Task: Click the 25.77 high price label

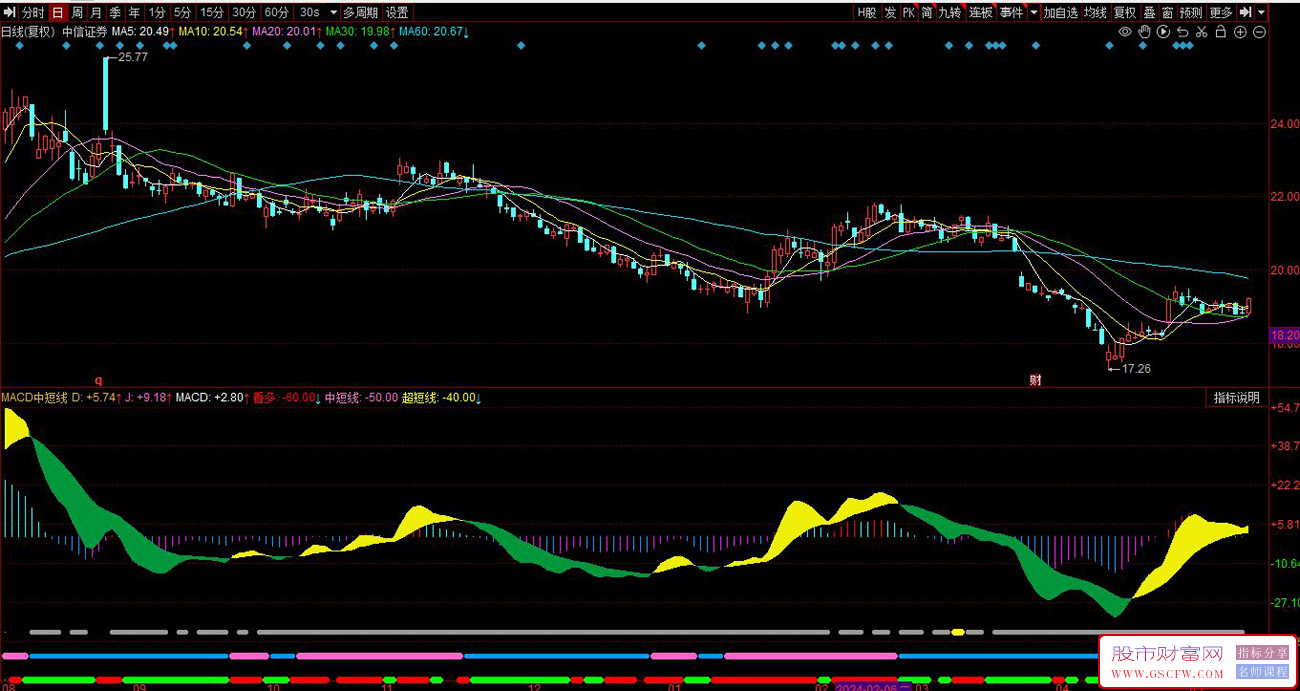Action: pyautogui.click(x=132, y=58)
